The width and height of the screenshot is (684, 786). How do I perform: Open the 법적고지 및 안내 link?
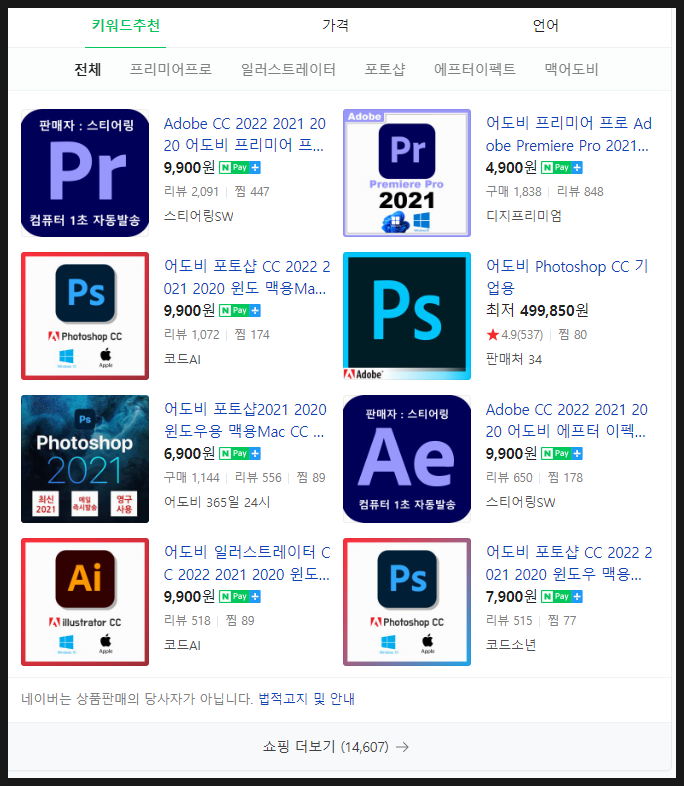click(x=307, y=699)
